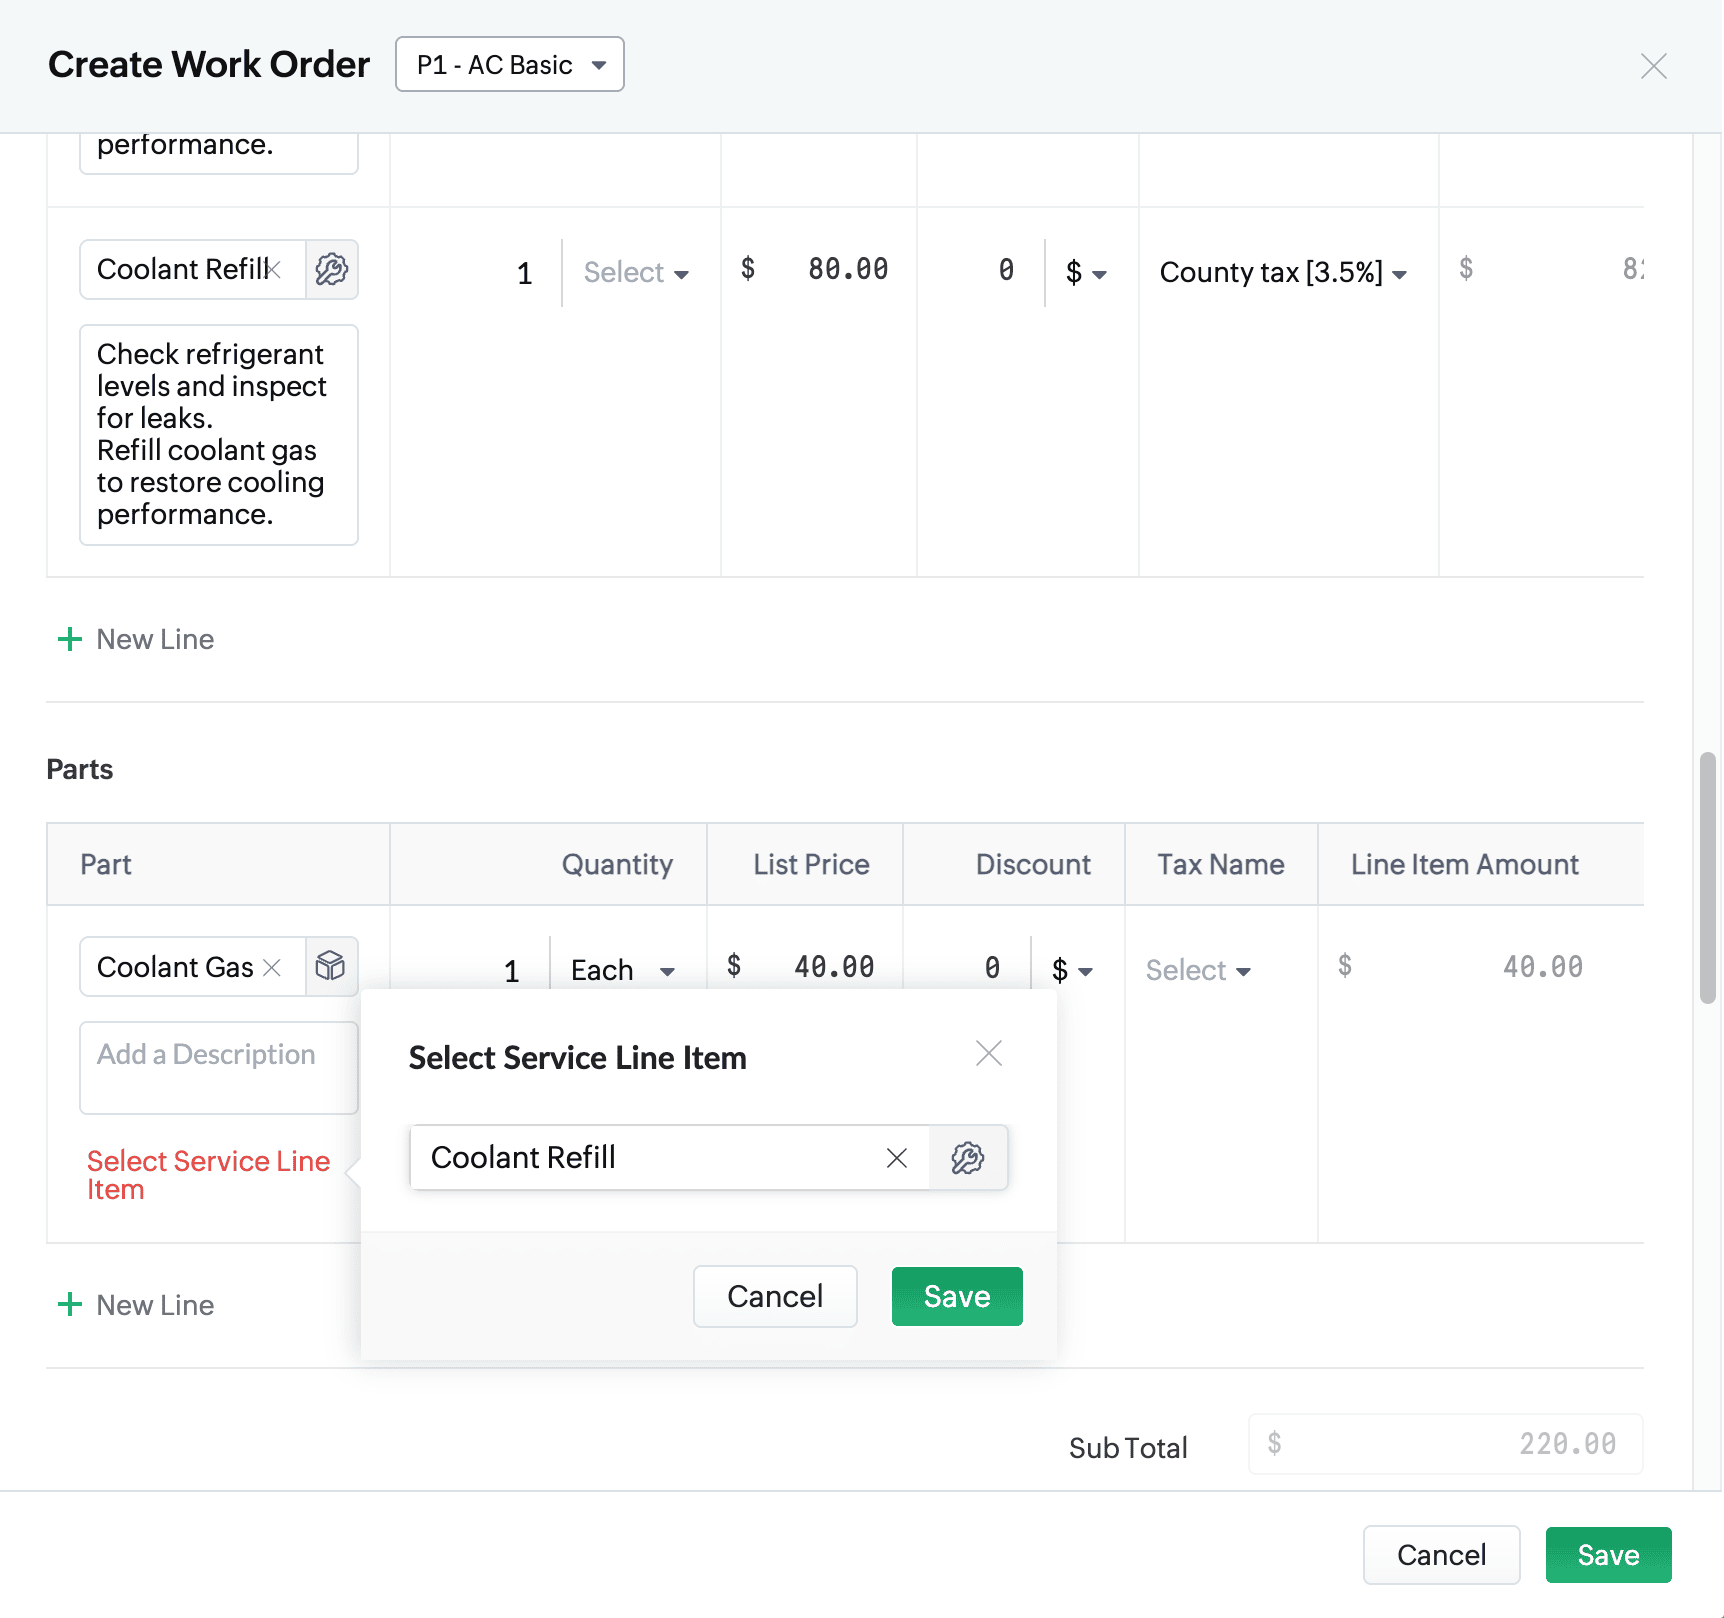Screen dimensions: 1724x1618
Task: Click the Parts section heading
Action: [x=80, y=769]
